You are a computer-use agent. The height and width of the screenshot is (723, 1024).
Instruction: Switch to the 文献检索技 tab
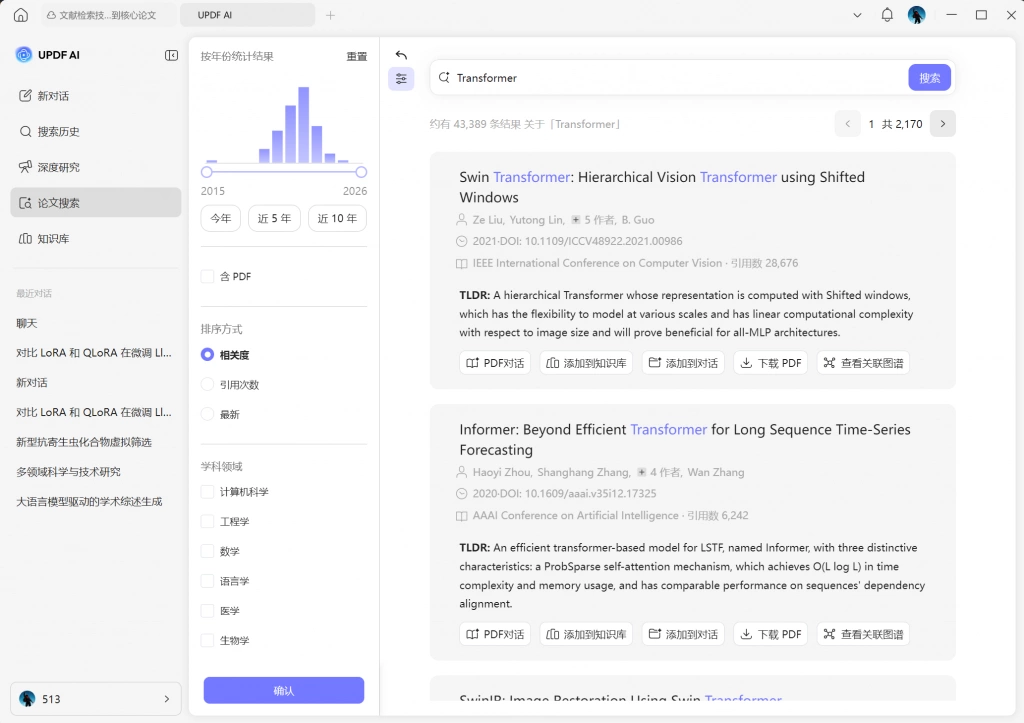(104, 15)
